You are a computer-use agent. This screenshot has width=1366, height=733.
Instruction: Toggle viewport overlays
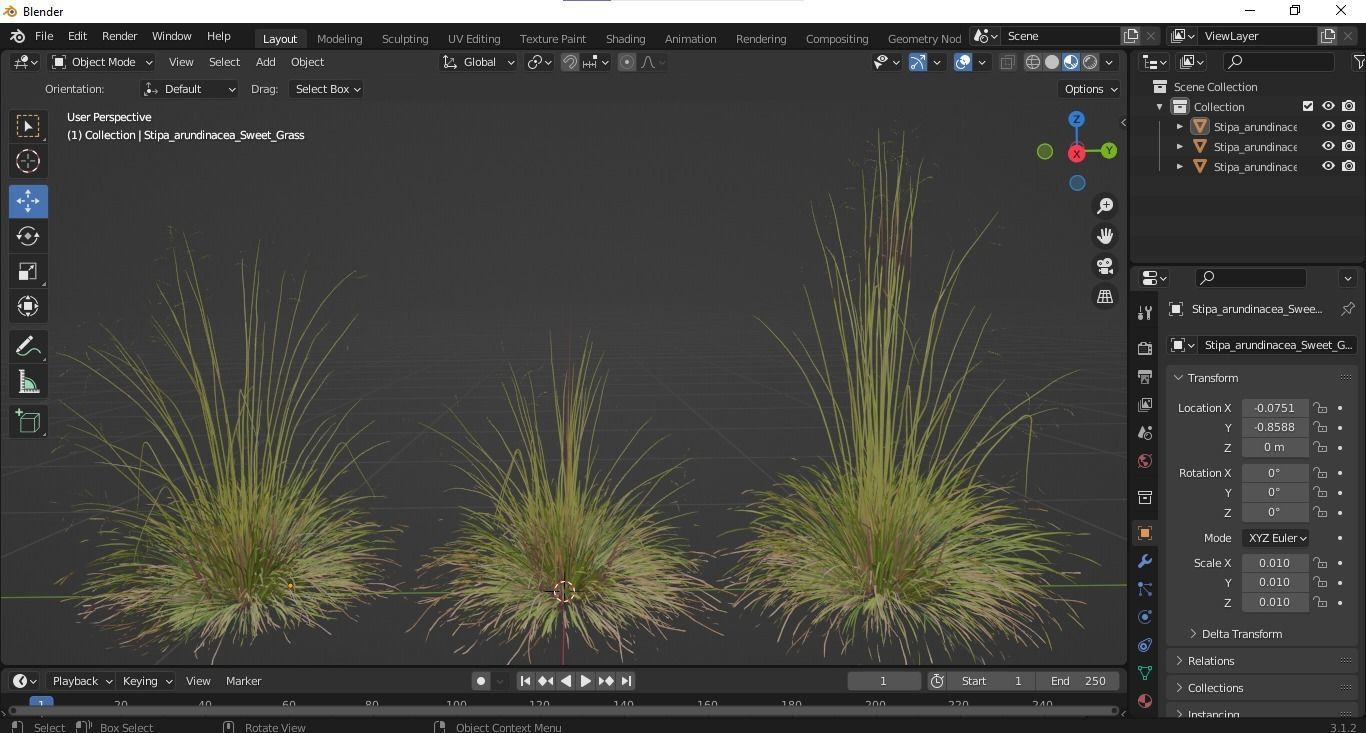(x=963, y=62)
